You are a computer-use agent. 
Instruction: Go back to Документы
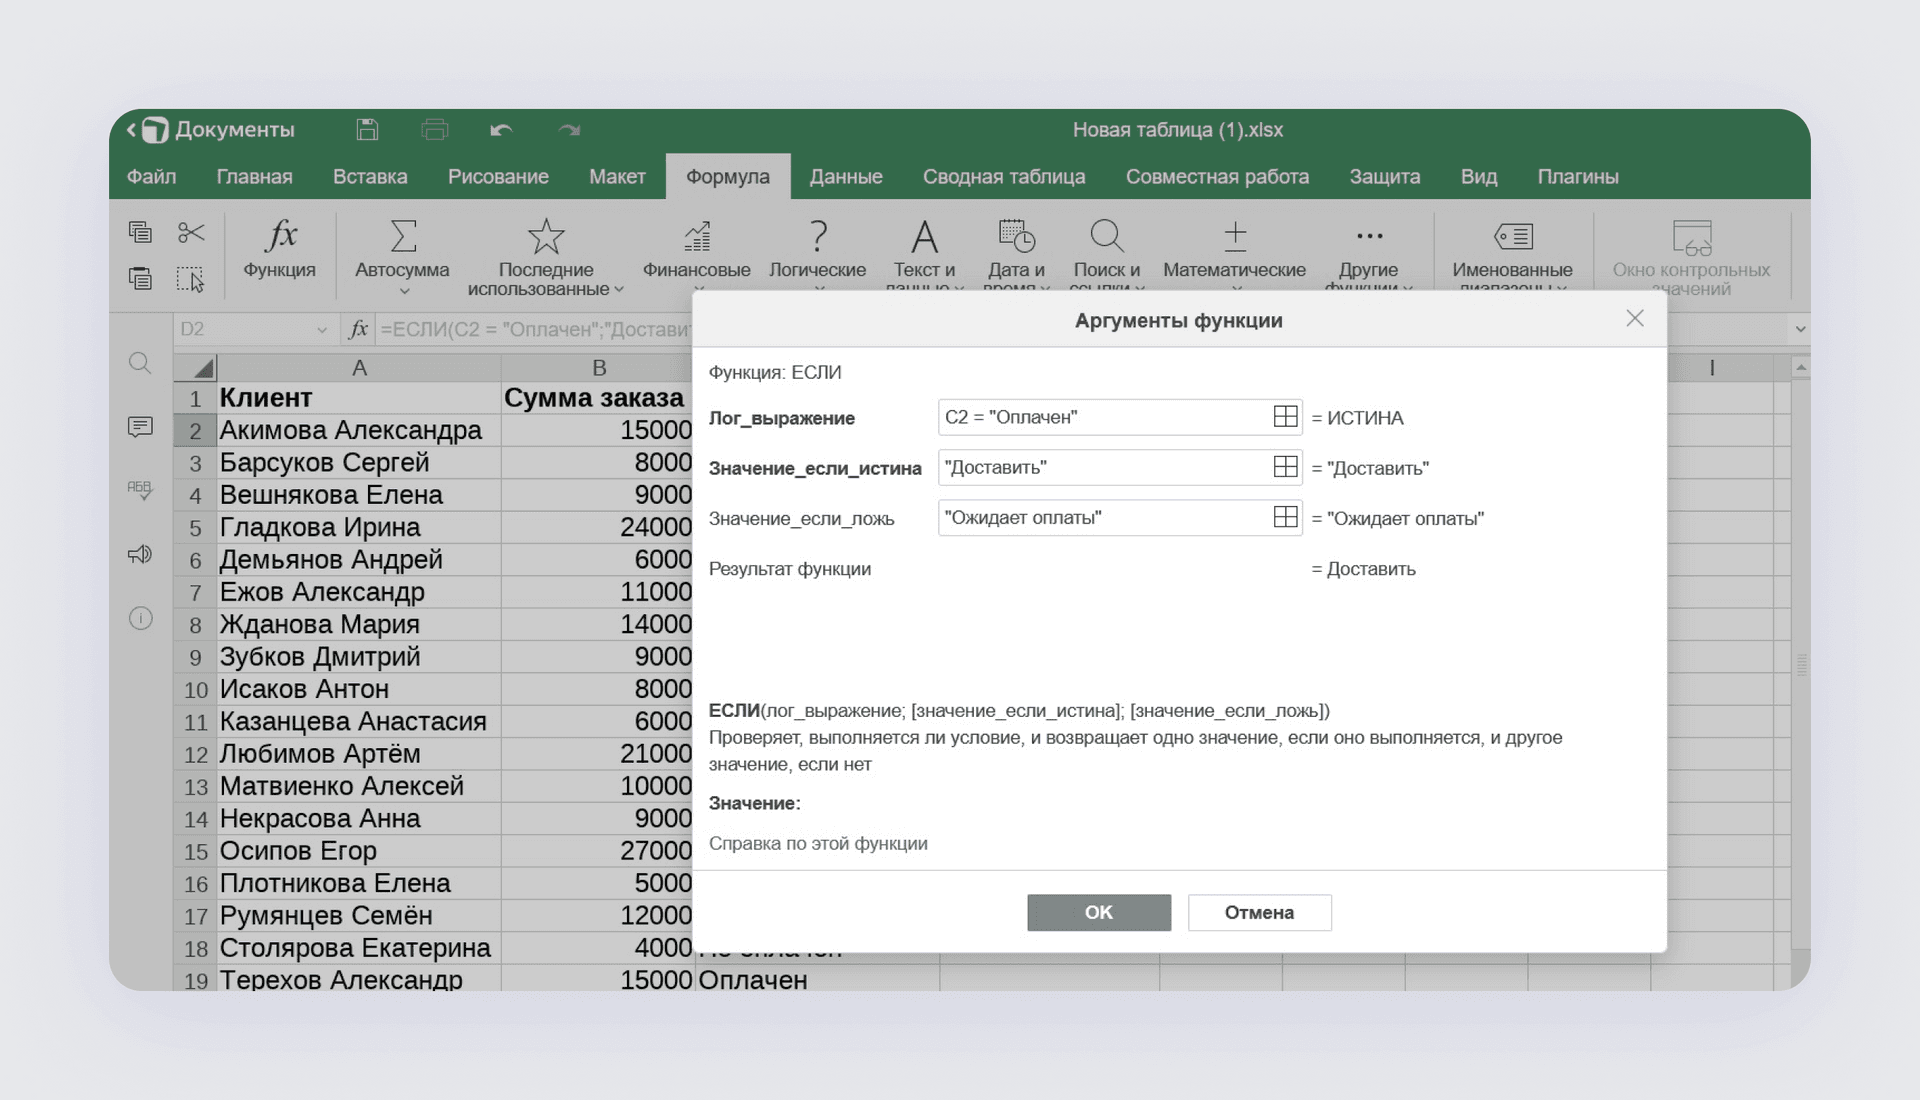click(x=211, y=130)
